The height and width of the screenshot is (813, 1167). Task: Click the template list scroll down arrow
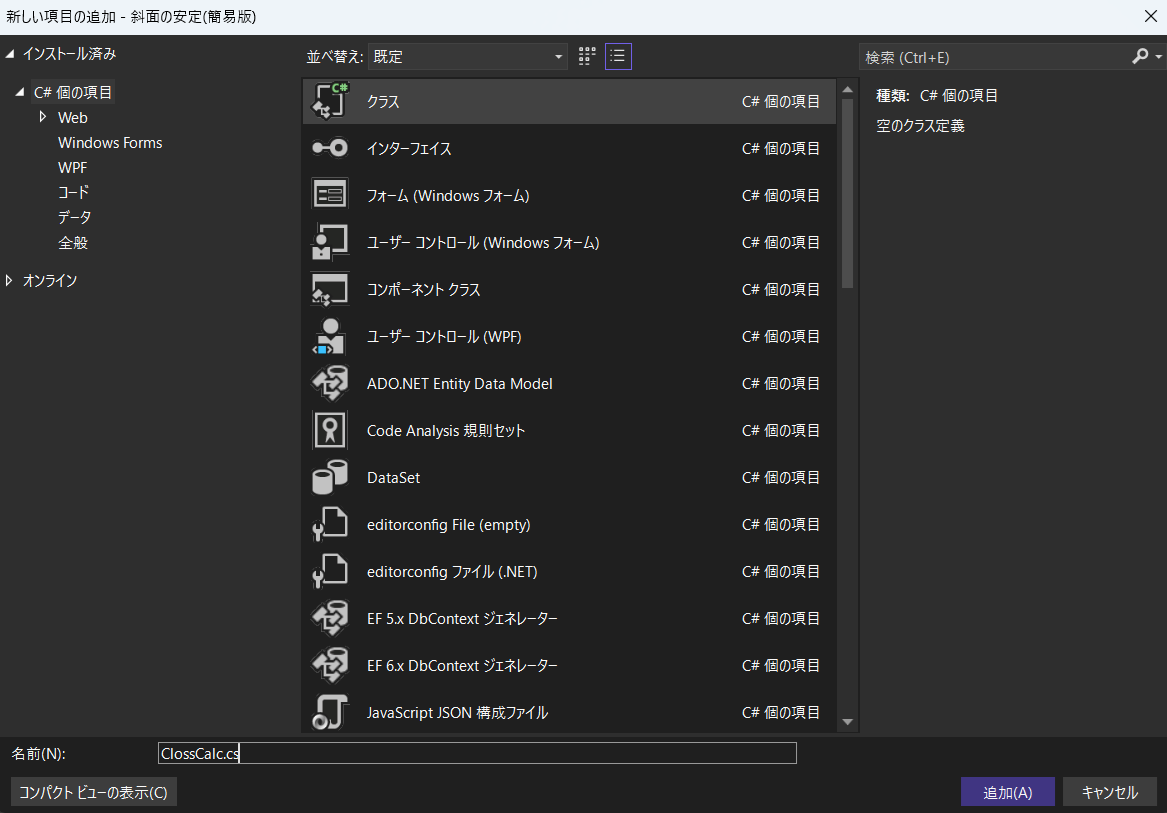(847, 721)
